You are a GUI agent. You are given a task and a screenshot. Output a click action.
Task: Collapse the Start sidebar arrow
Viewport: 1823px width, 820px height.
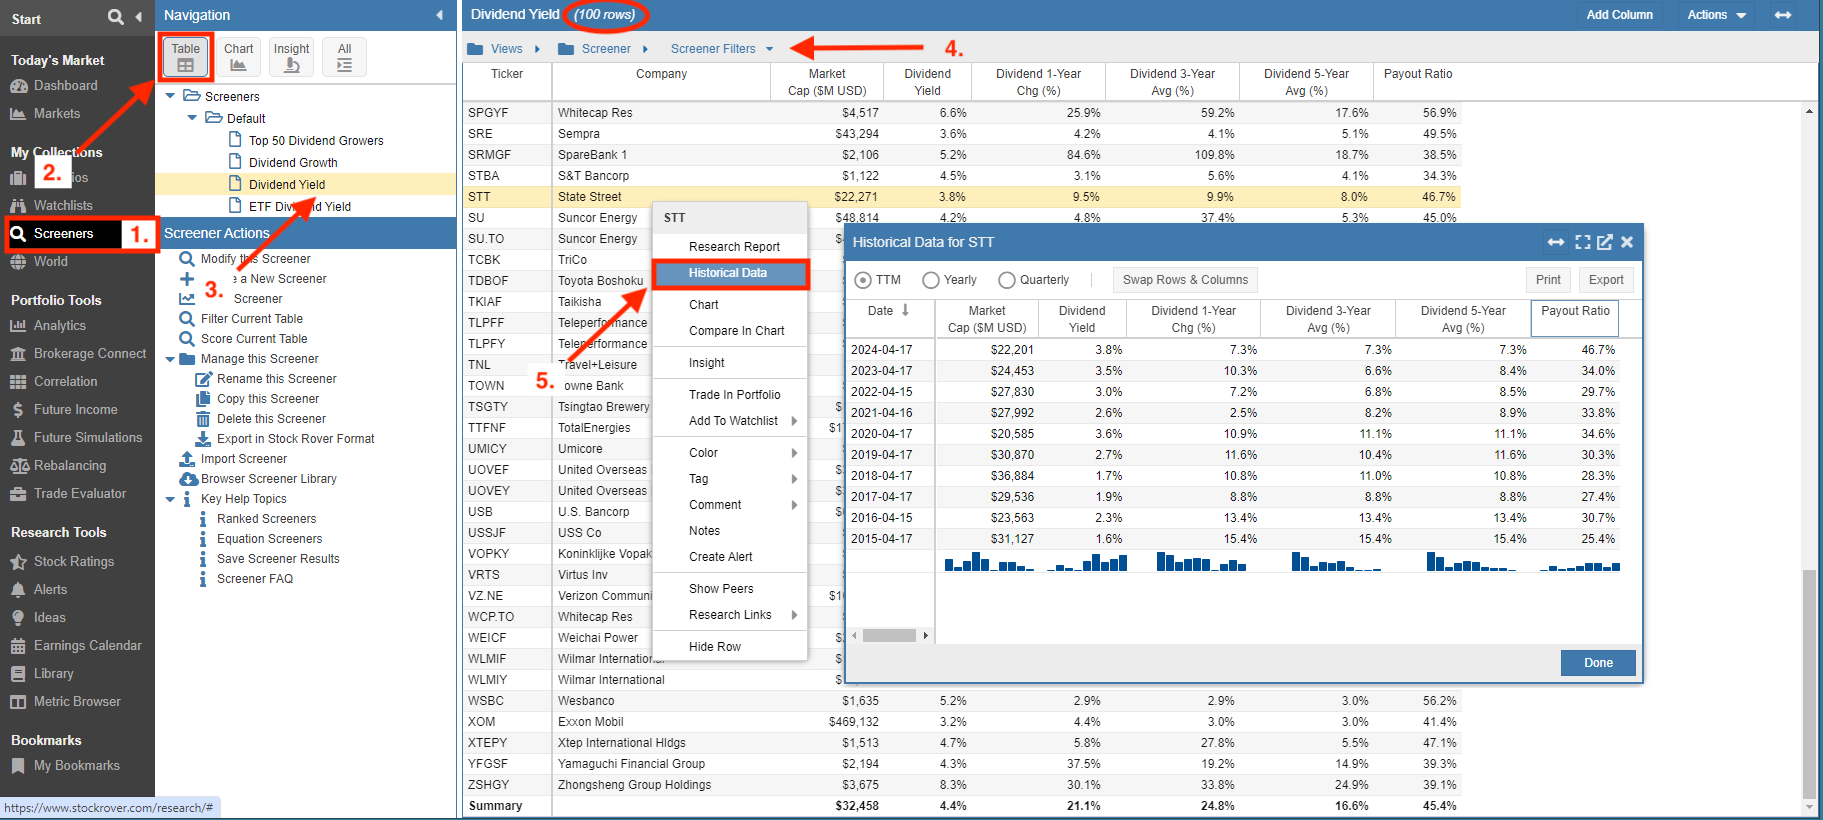138,17
